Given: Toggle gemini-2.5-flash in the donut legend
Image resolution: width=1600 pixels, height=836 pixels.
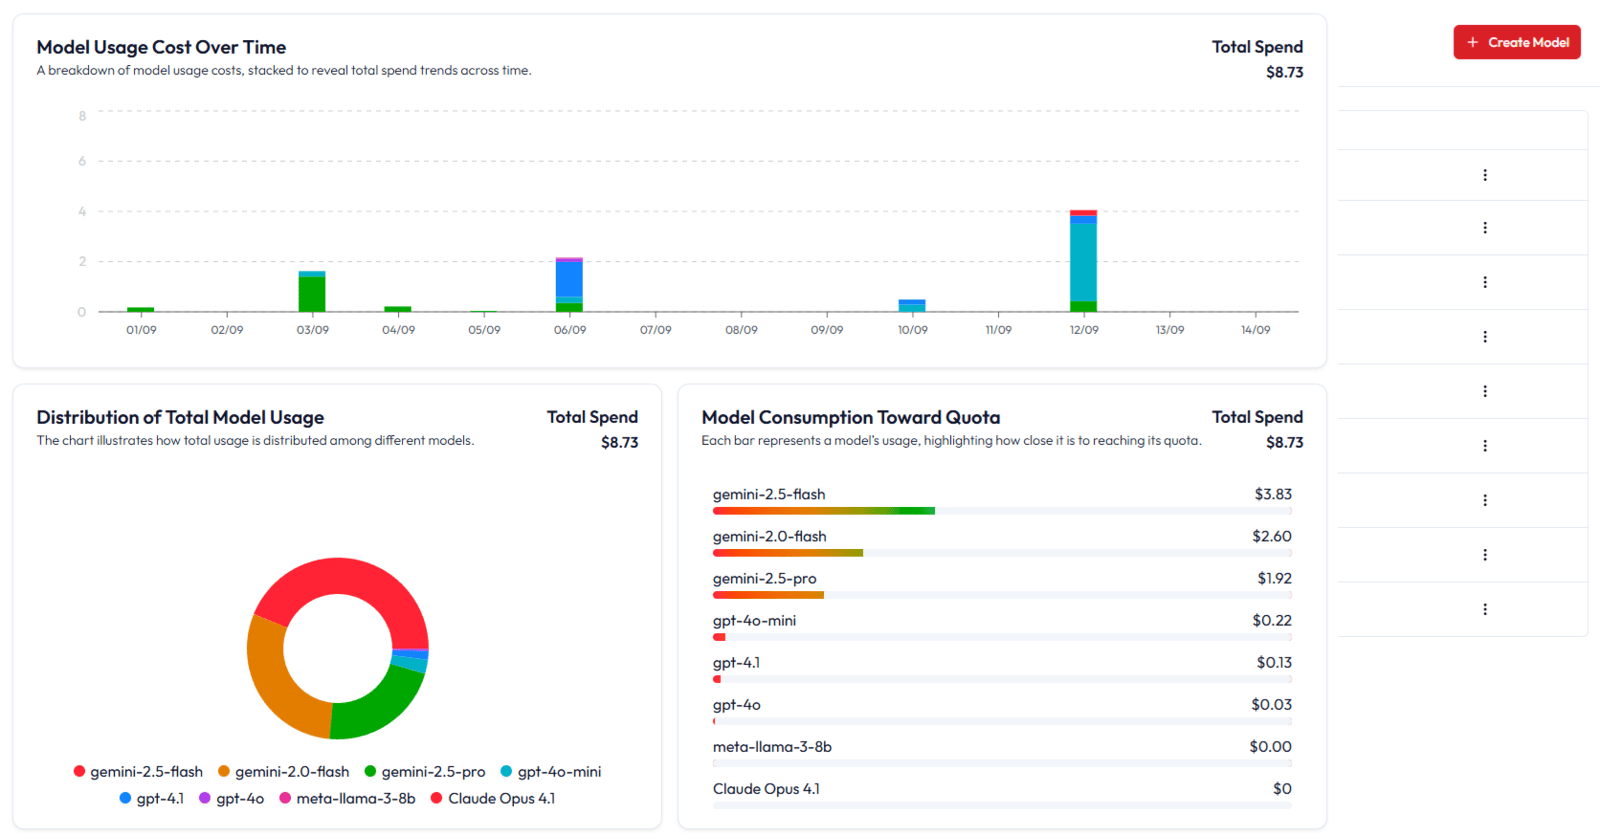Looking at the screenshot, I should [138, 772].
